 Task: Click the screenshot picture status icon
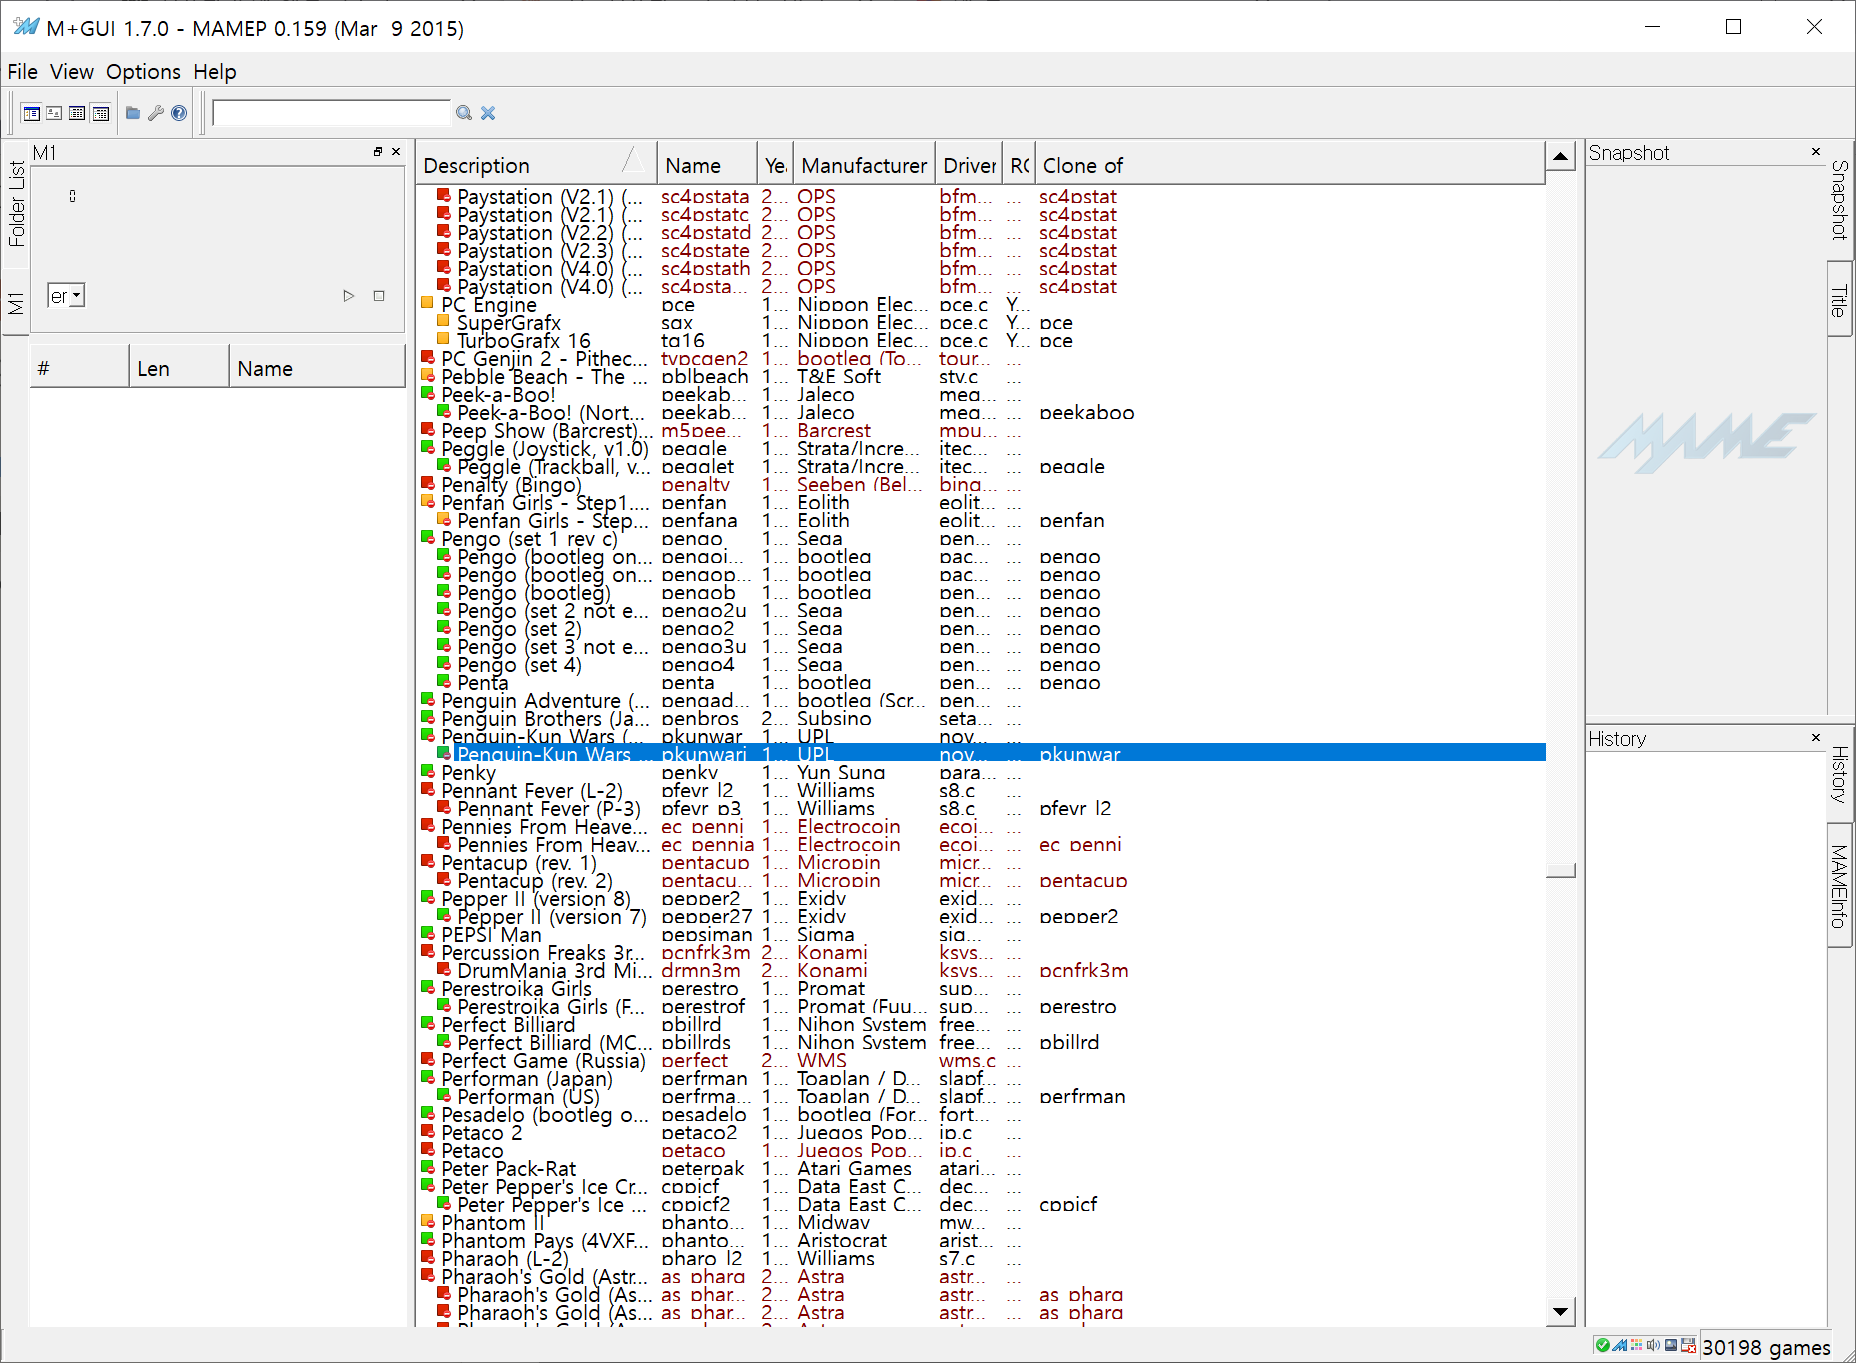point(1671,1345)
